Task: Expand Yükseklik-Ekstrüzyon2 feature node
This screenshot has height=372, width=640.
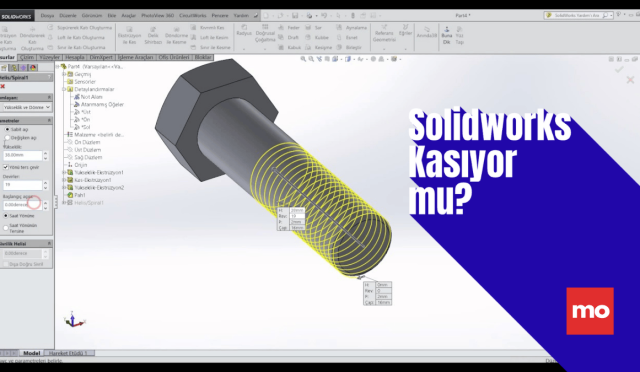Action: coord(64,188)
